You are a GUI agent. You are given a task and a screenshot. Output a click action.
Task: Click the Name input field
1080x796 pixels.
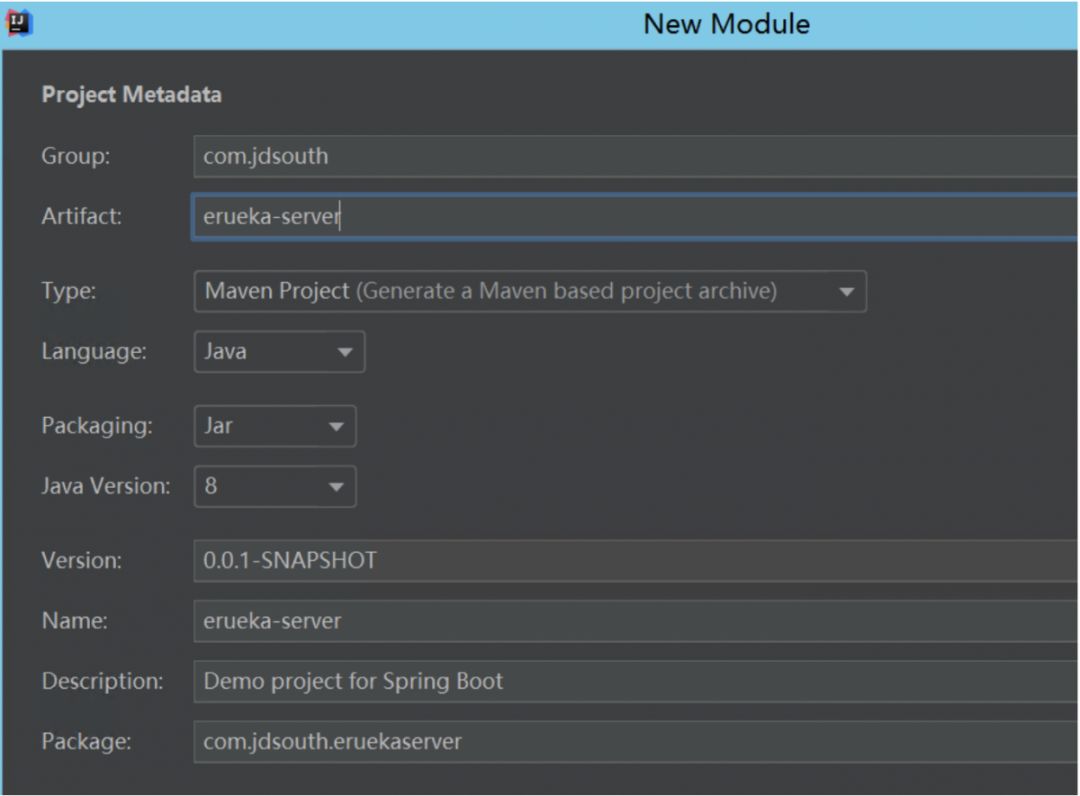[630, 621]
